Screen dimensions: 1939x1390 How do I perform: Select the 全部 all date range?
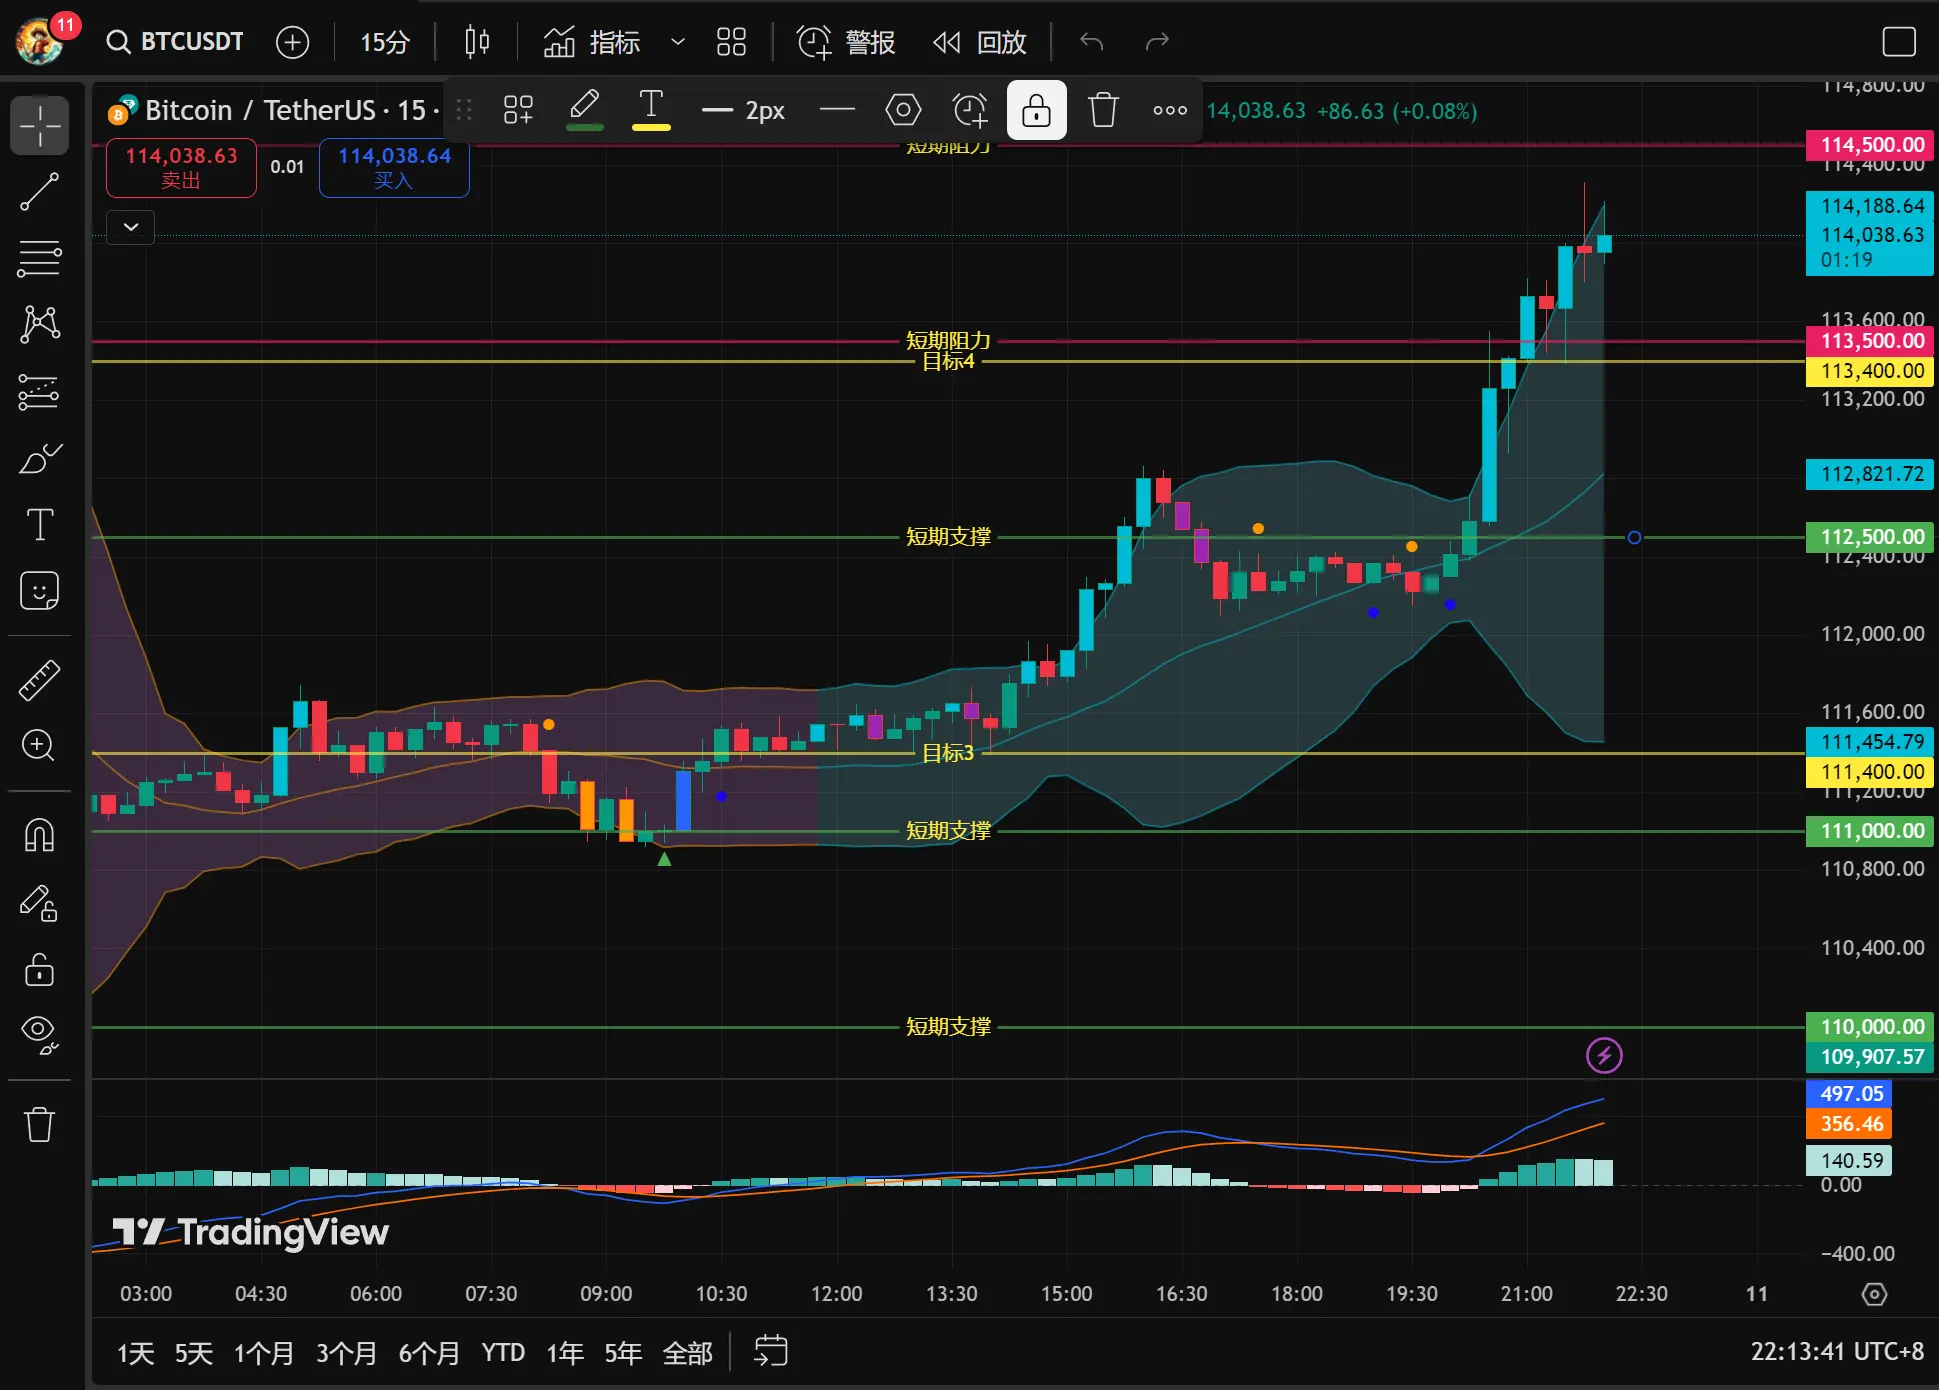688,1353
